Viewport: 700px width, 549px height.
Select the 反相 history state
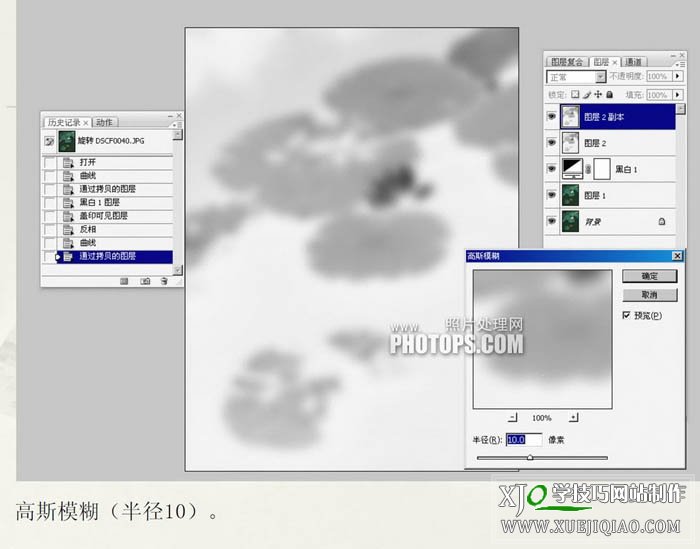(114, 229)
